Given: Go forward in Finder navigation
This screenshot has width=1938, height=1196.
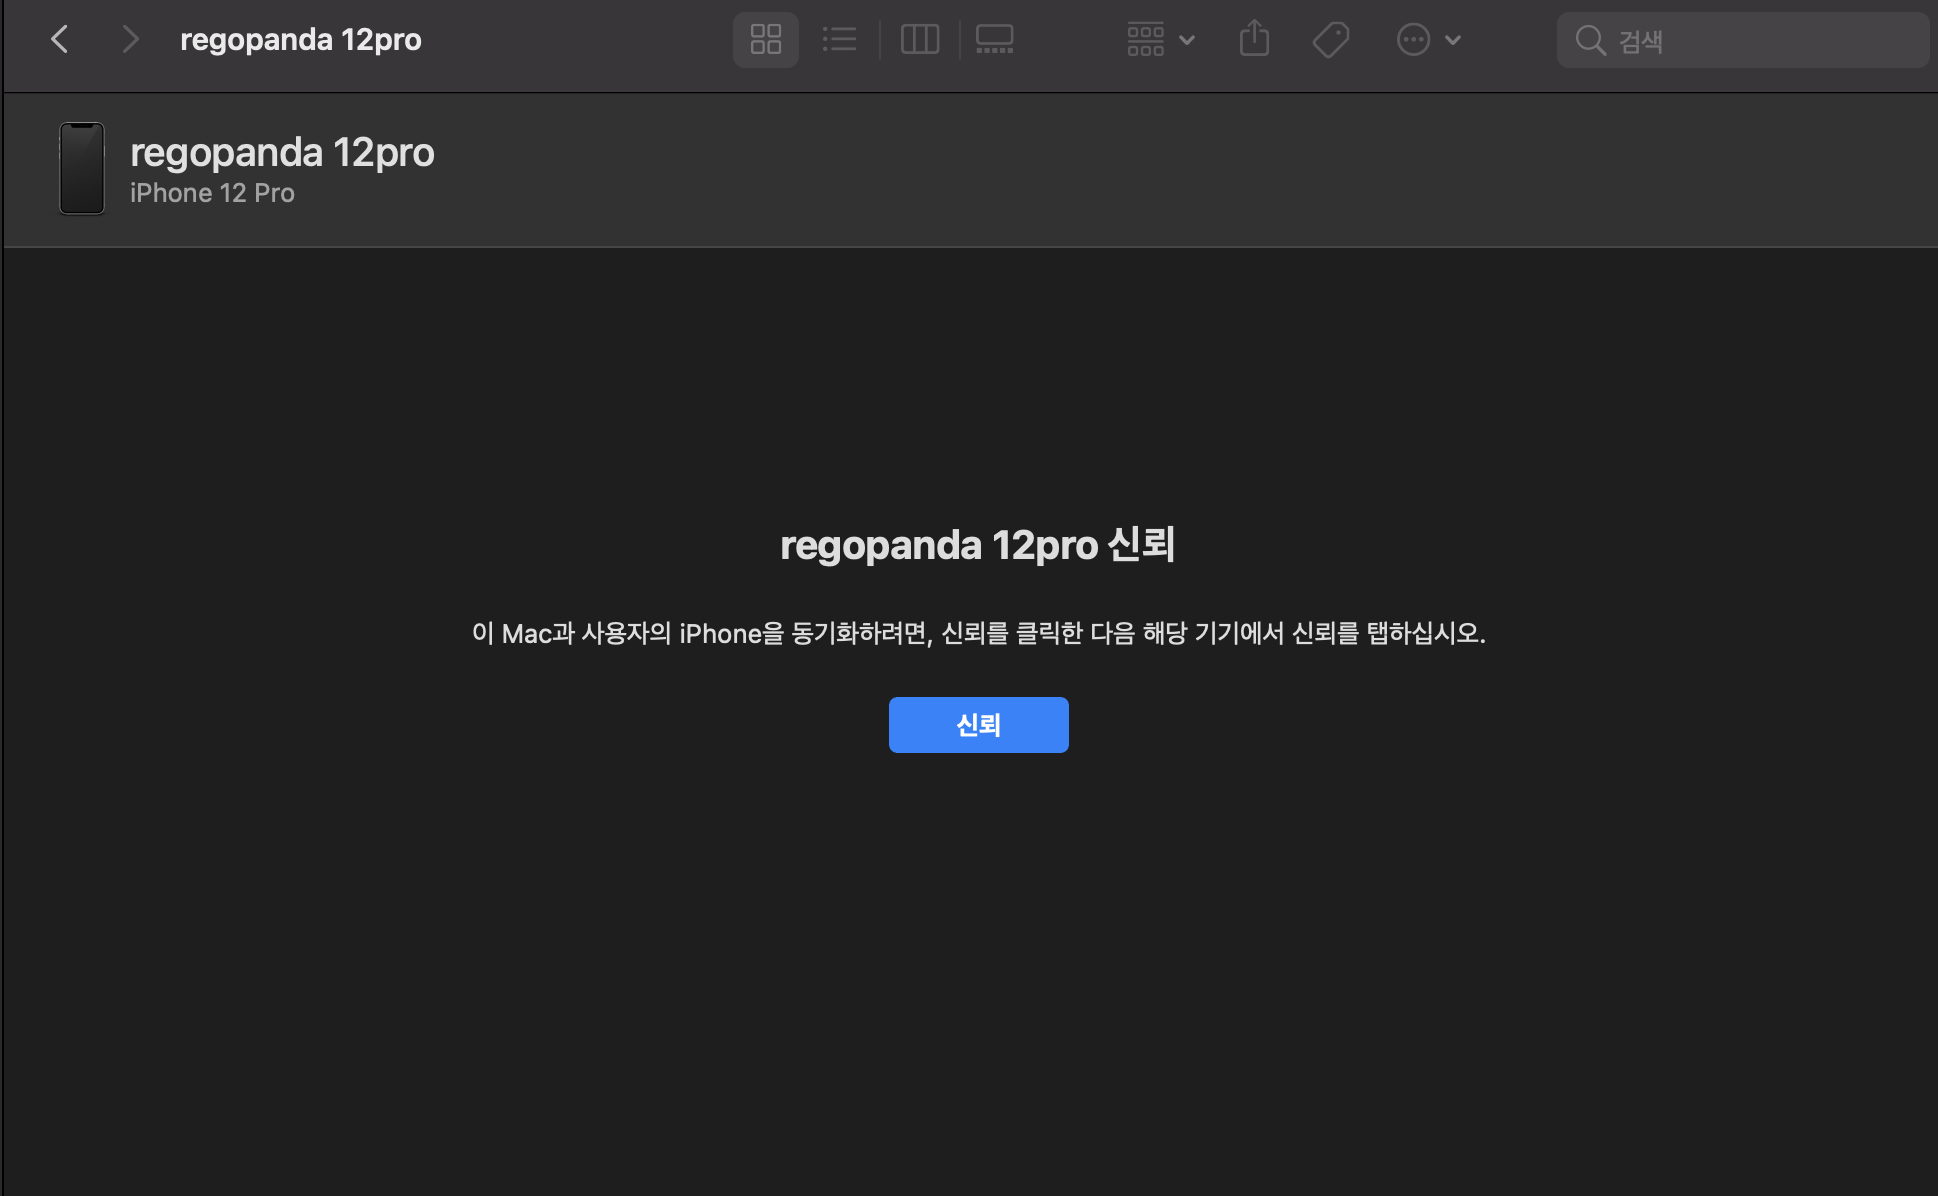Looking at the screenshot, I should tap(130, 40).
